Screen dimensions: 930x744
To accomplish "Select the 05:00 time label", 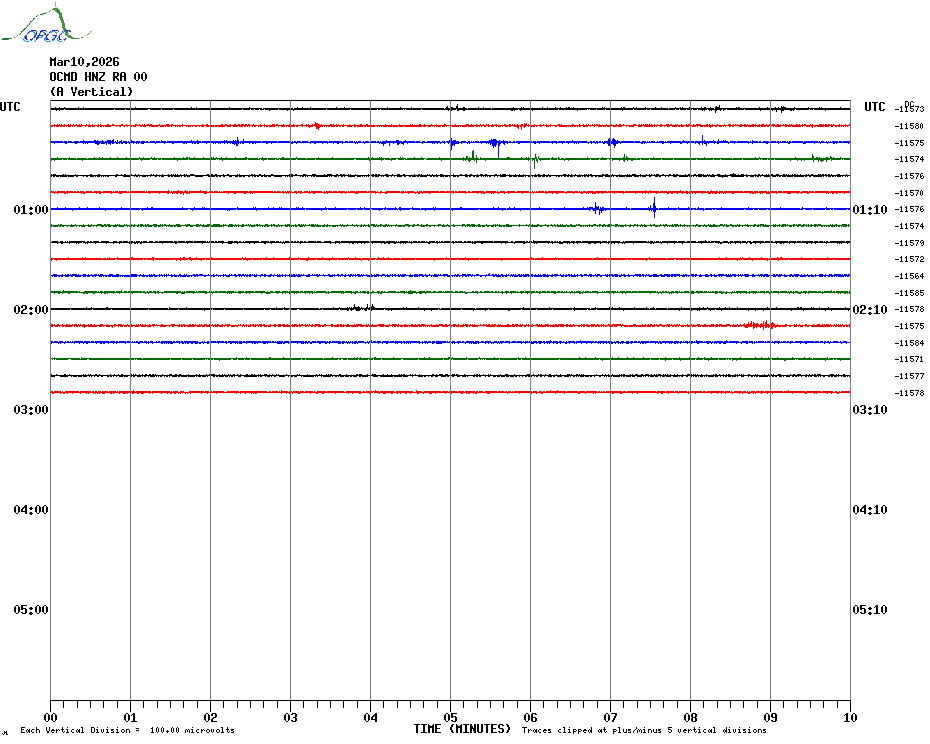I will (x=31, y=610).
